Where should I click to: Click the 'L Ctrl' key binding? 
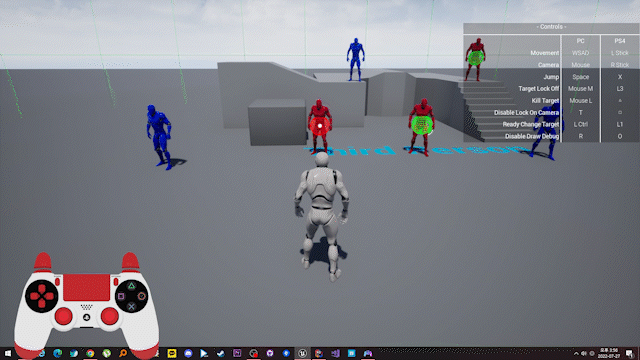point(580,124)
